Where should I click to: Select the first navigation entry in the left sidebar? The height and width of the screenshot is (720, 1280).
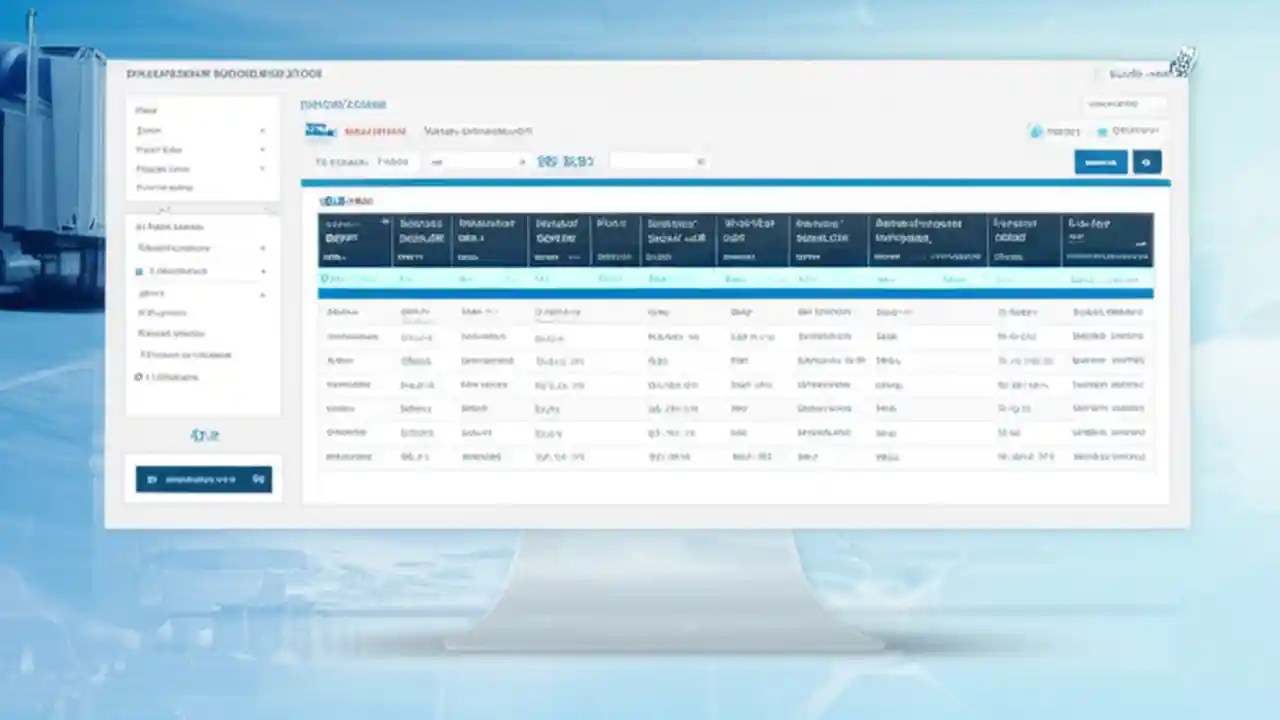(147, 110)
